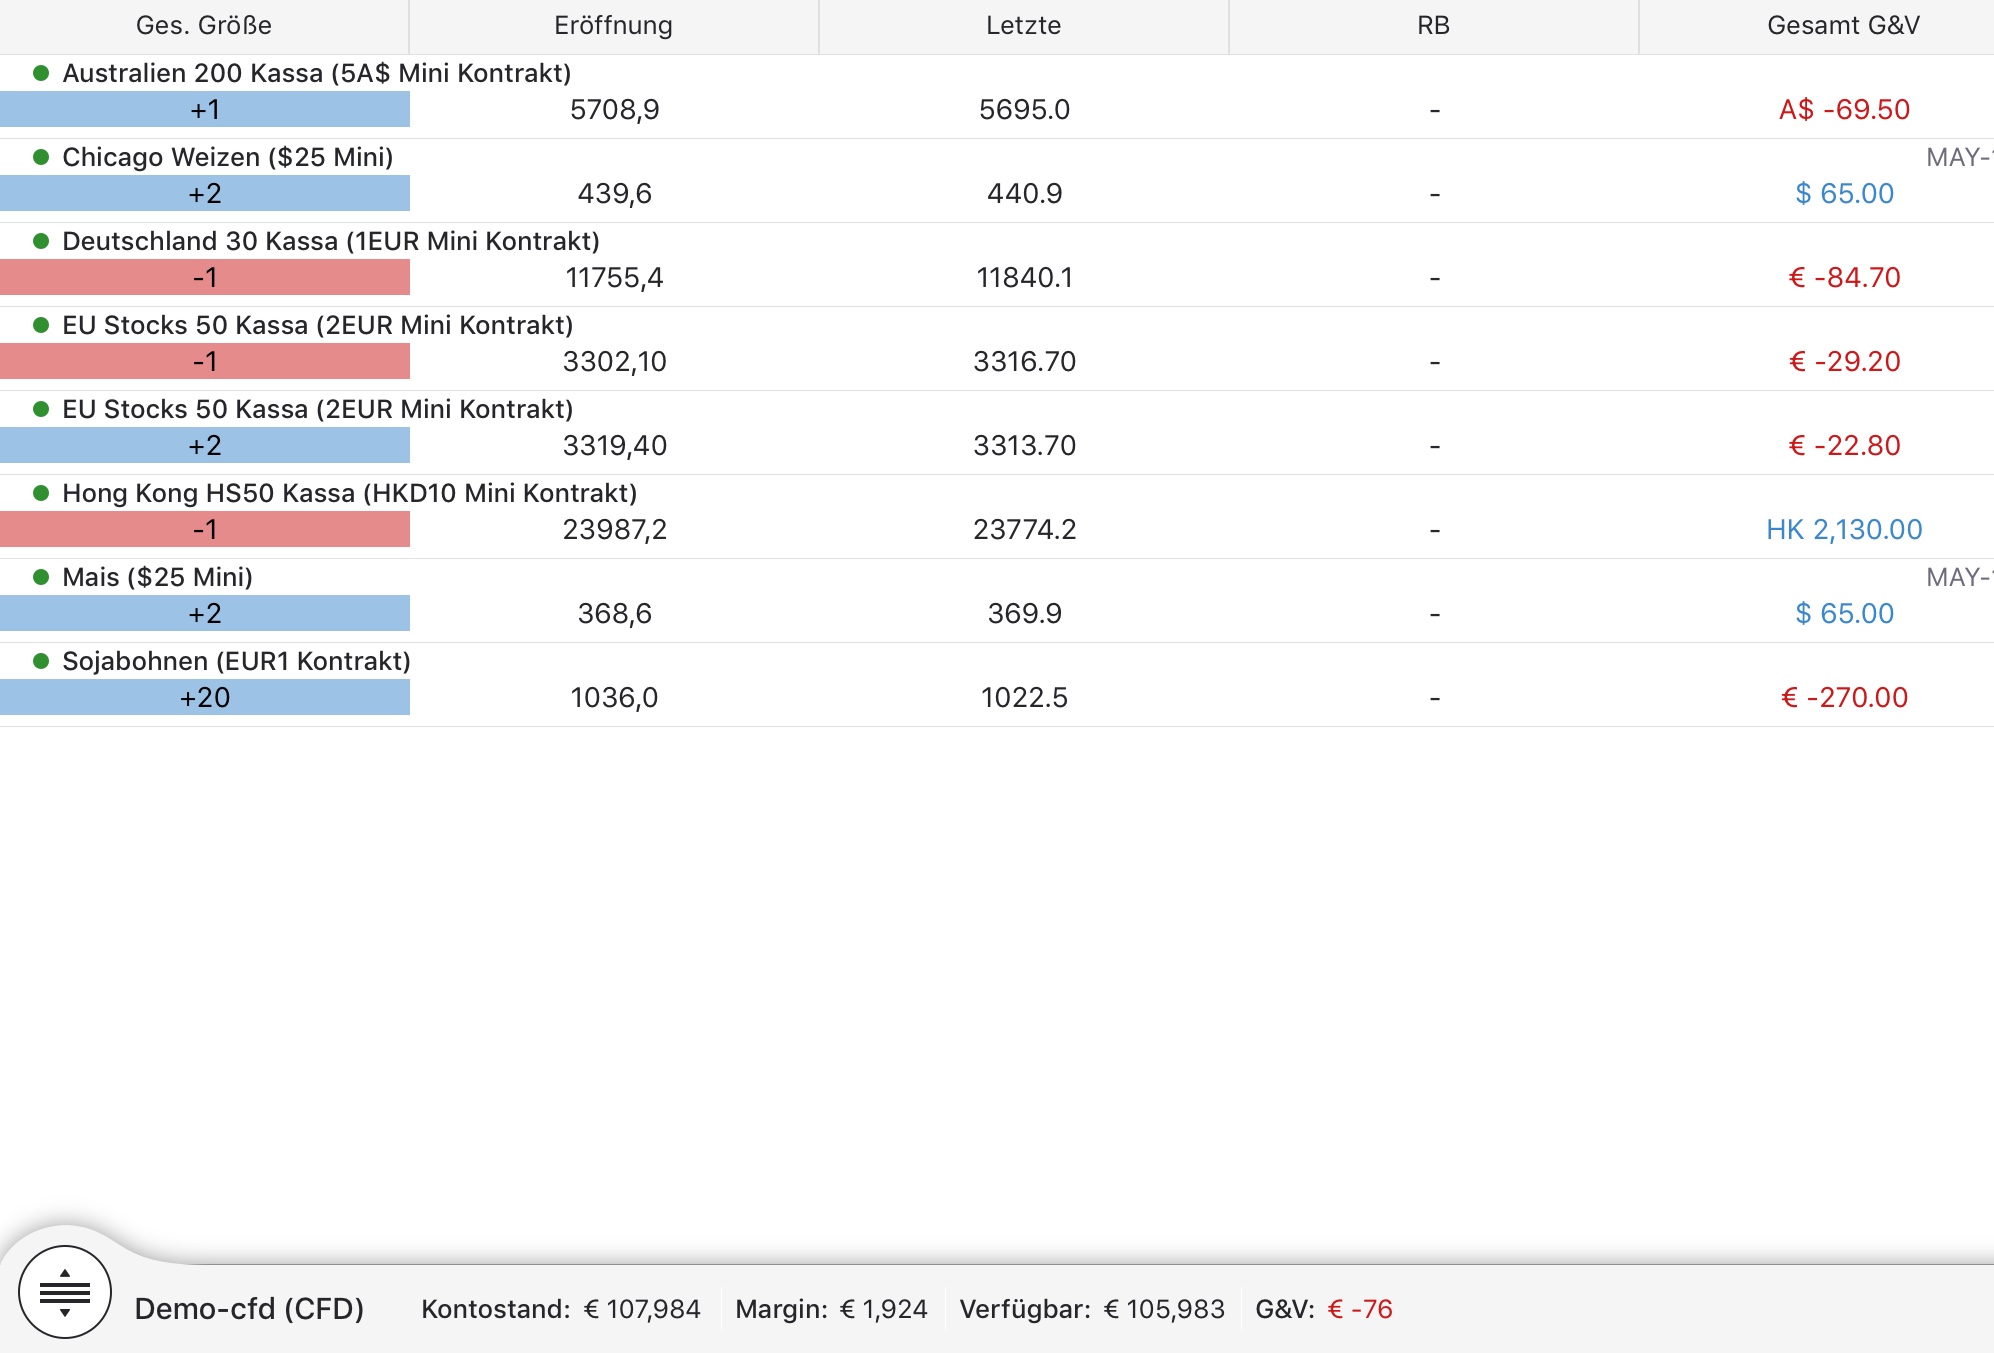This screenshot has width=1994, height=1353.
Task: Click green status dot for Mais
Action: 41,577
